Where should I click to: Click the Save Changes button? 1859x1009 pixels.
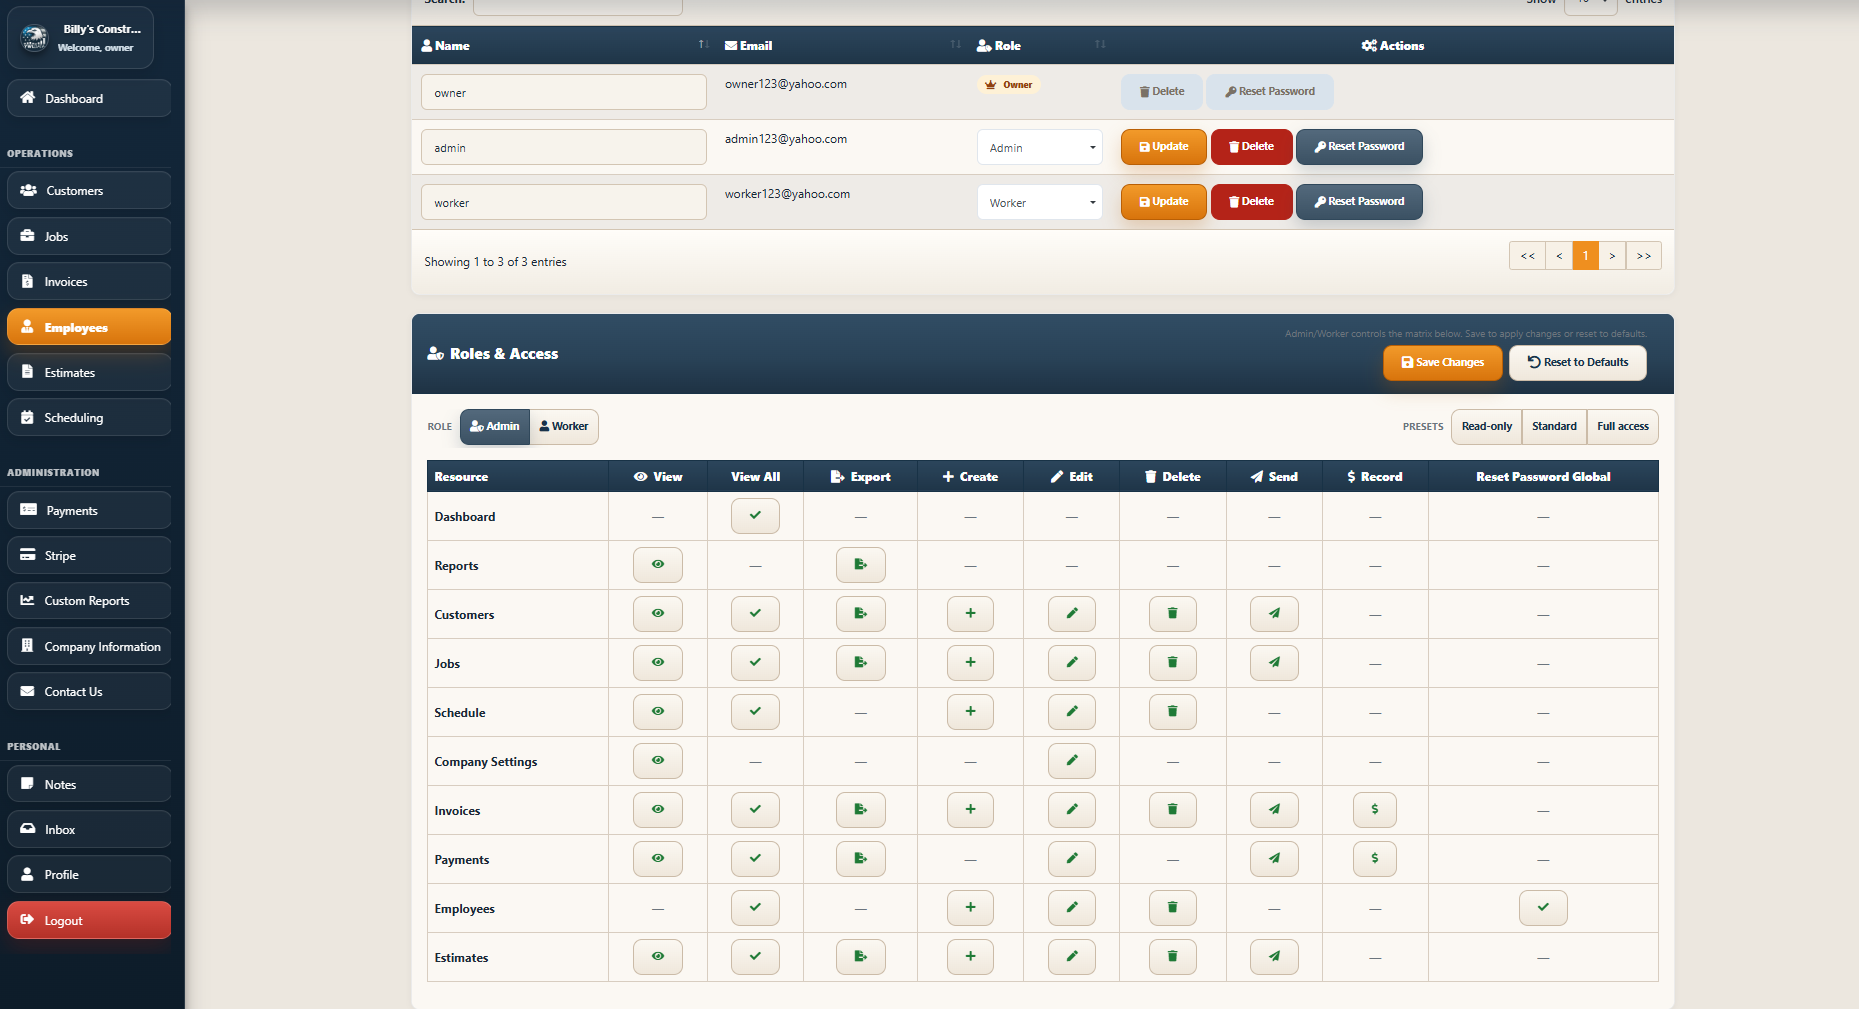click(1442, 362)
